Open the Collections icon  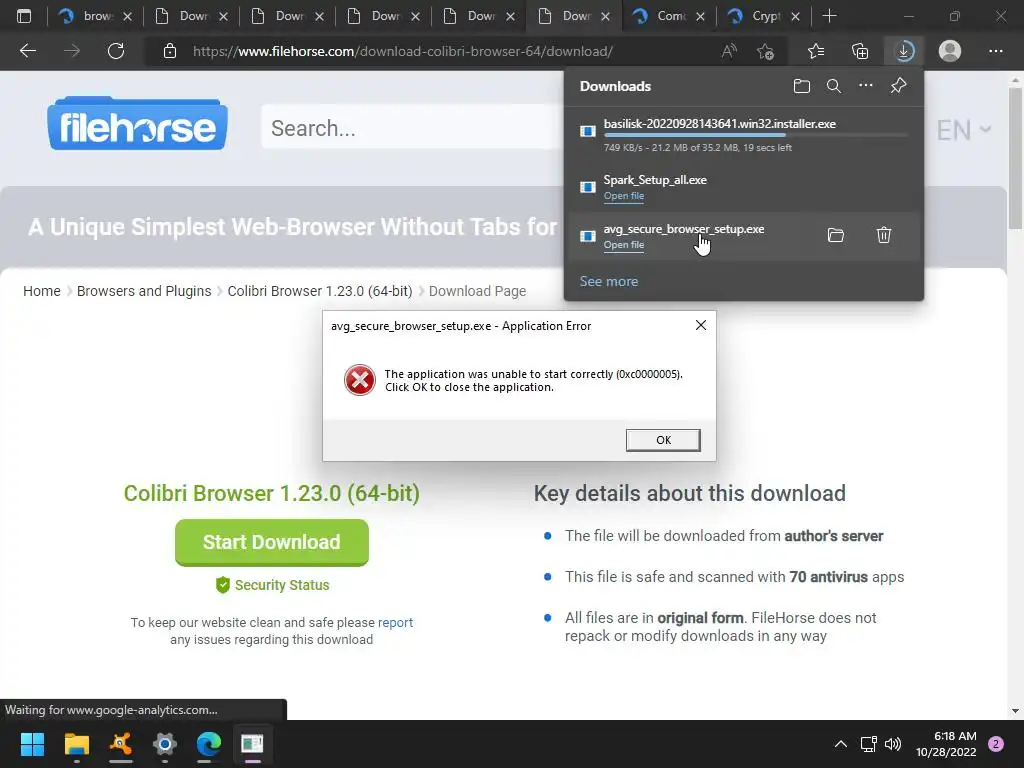pyautogui.click(x=860, y=51)
